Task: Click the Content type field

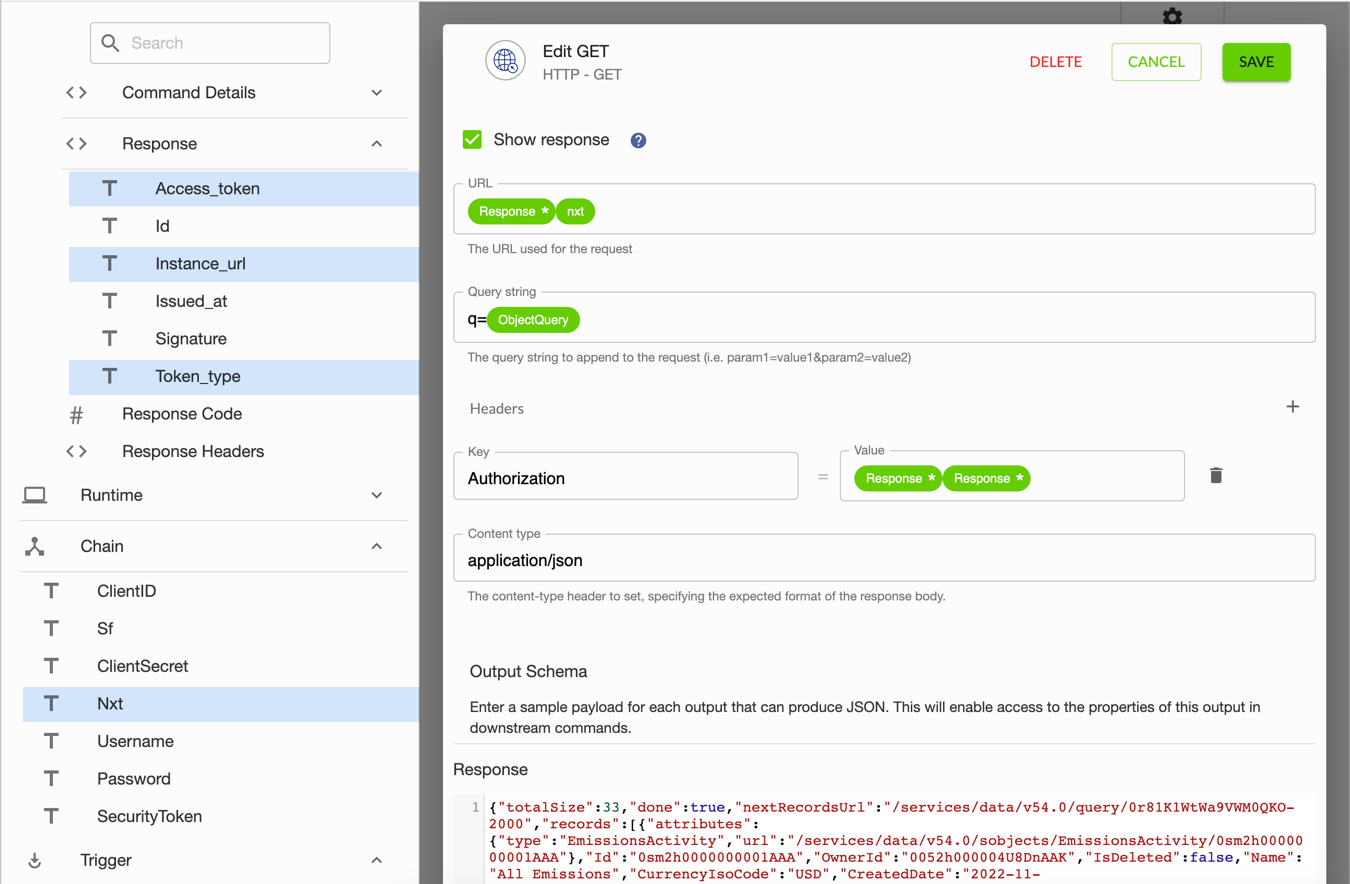Action: [884, 558]
